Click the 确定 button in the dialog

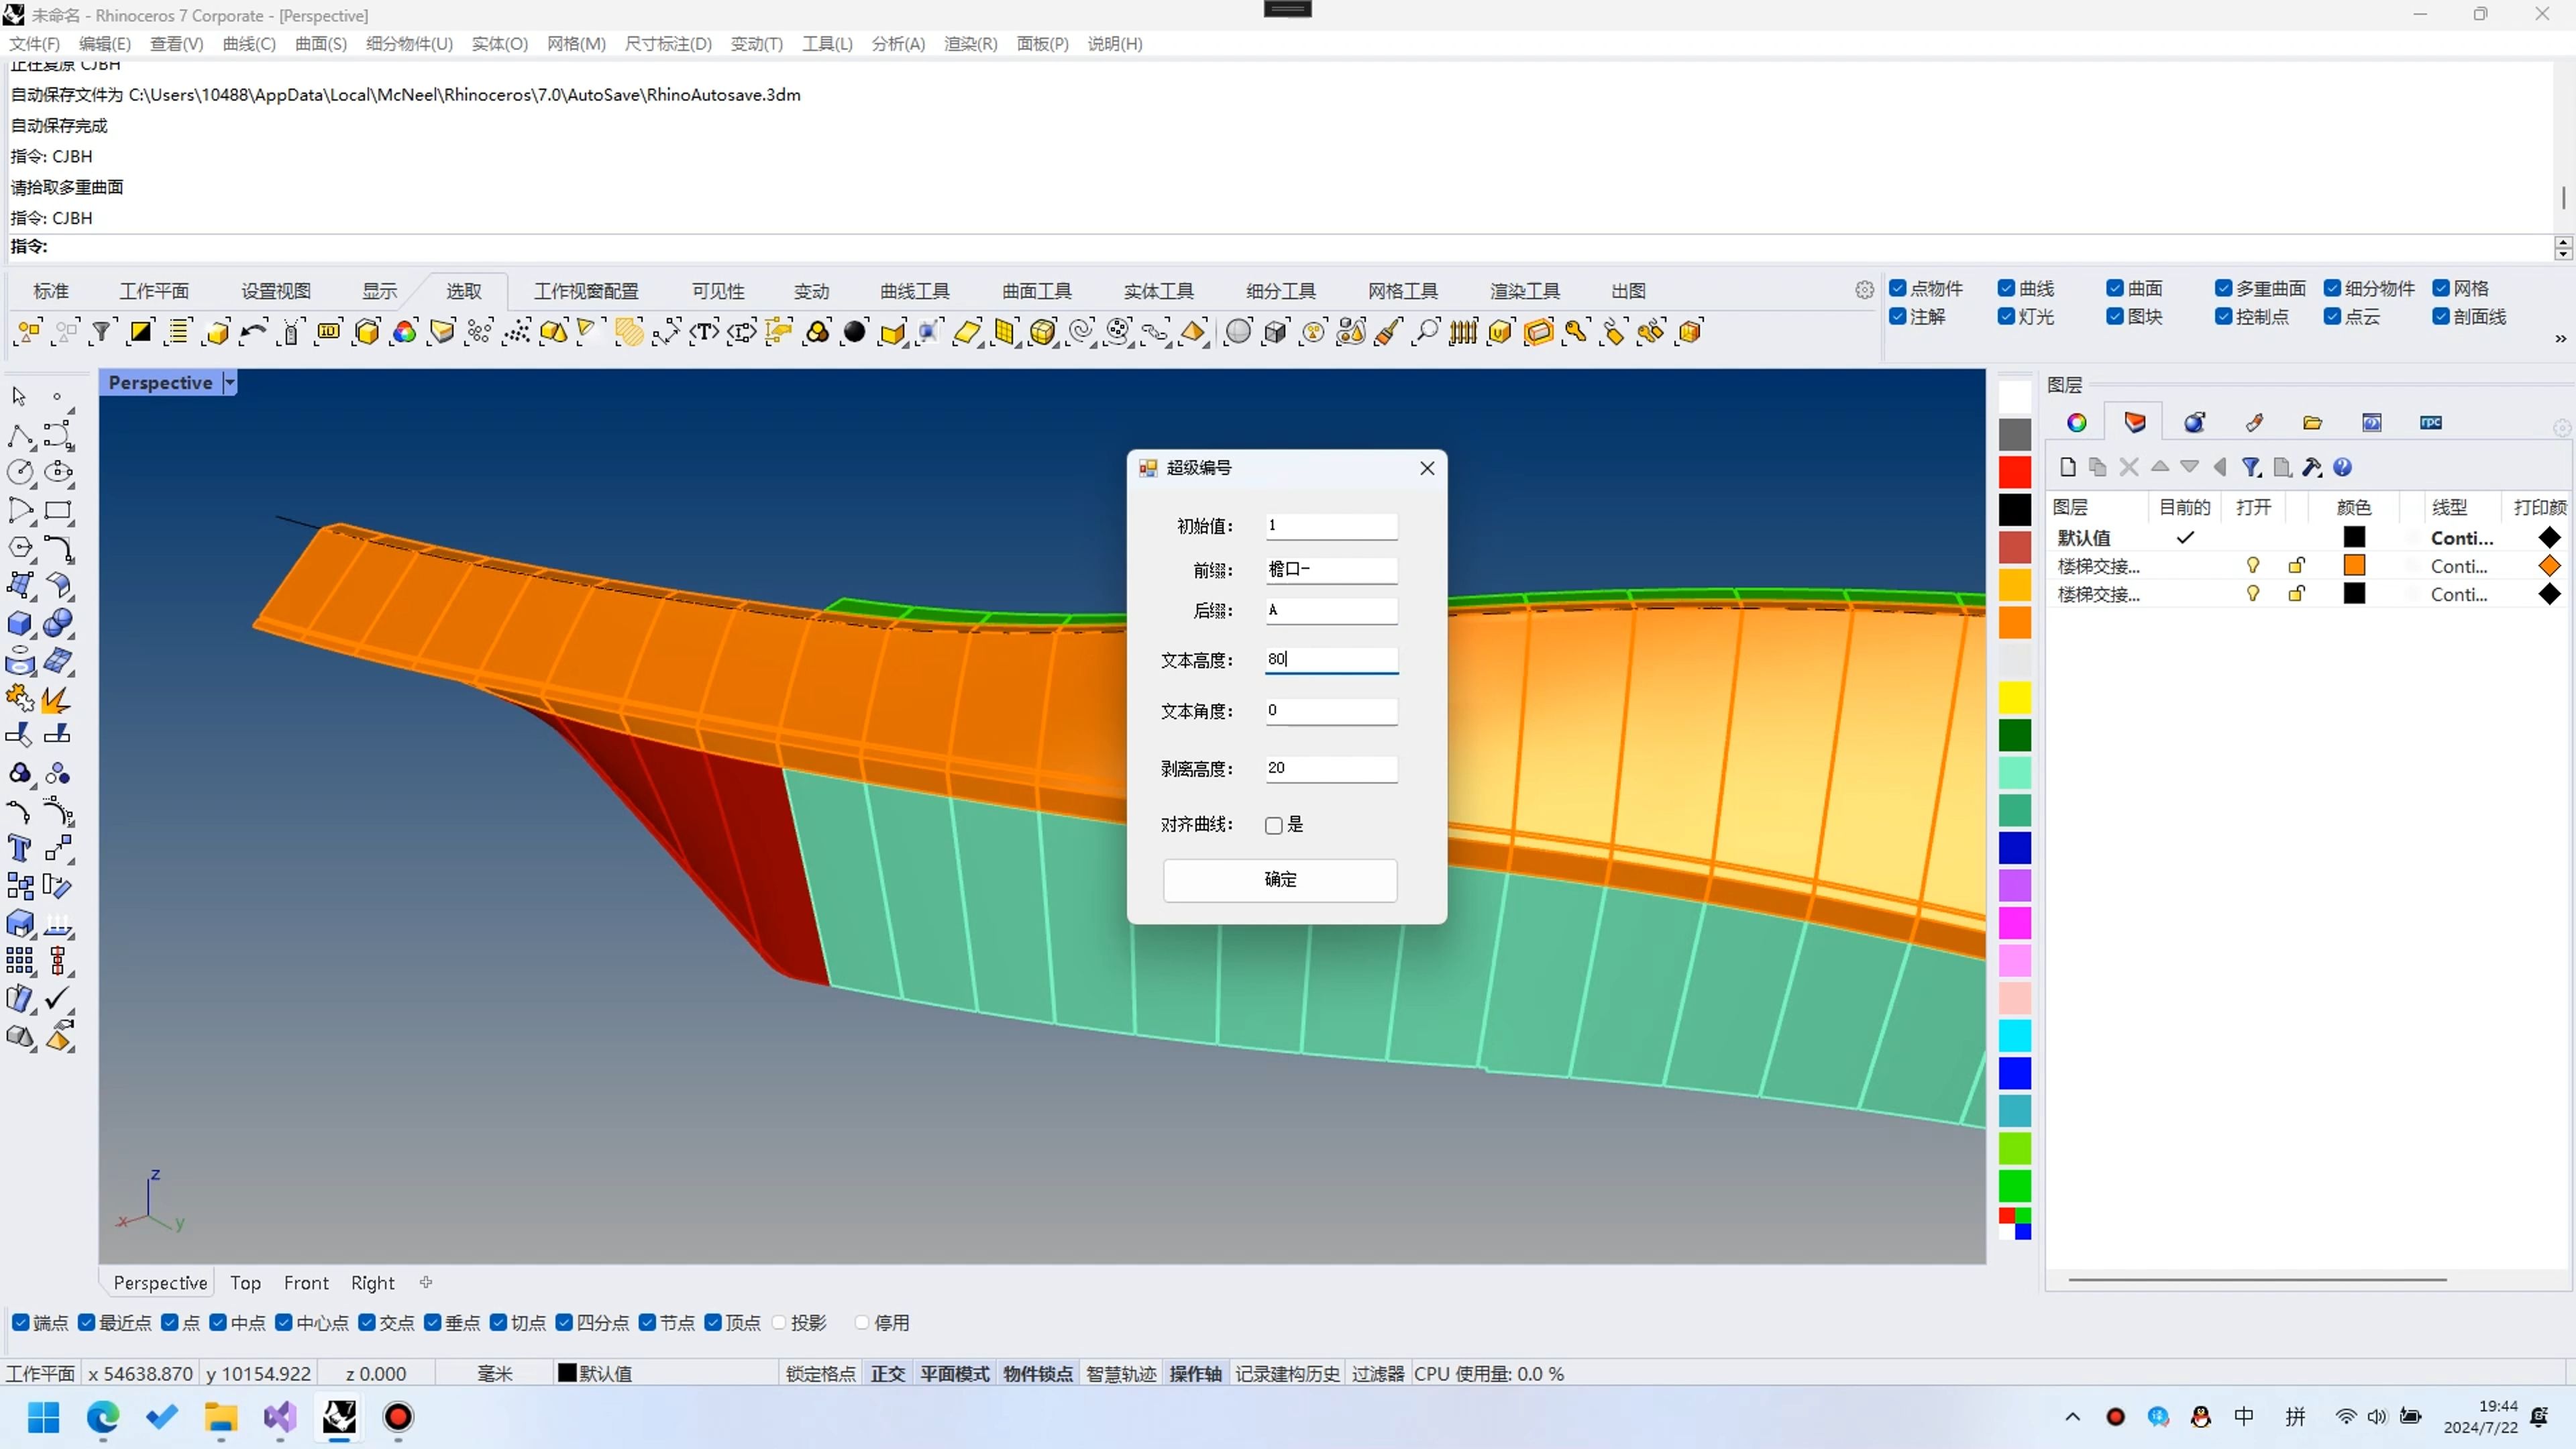[x=1280, y=880]
